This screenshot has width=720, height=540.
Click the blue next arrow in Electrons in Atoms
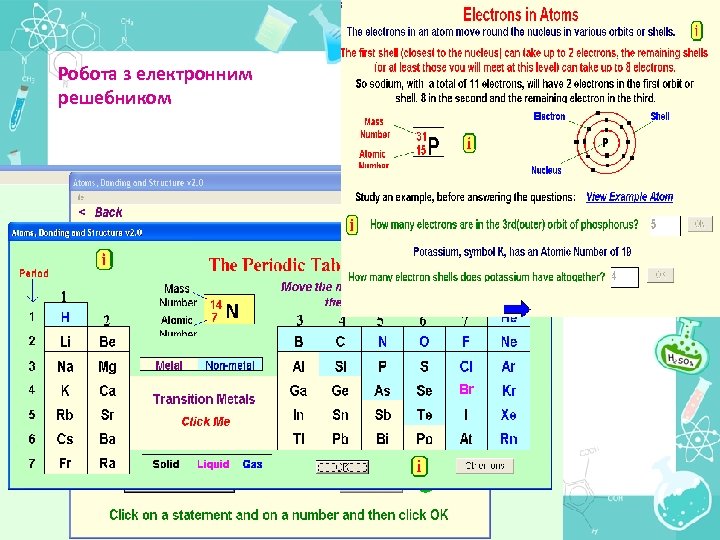point(517,309)
